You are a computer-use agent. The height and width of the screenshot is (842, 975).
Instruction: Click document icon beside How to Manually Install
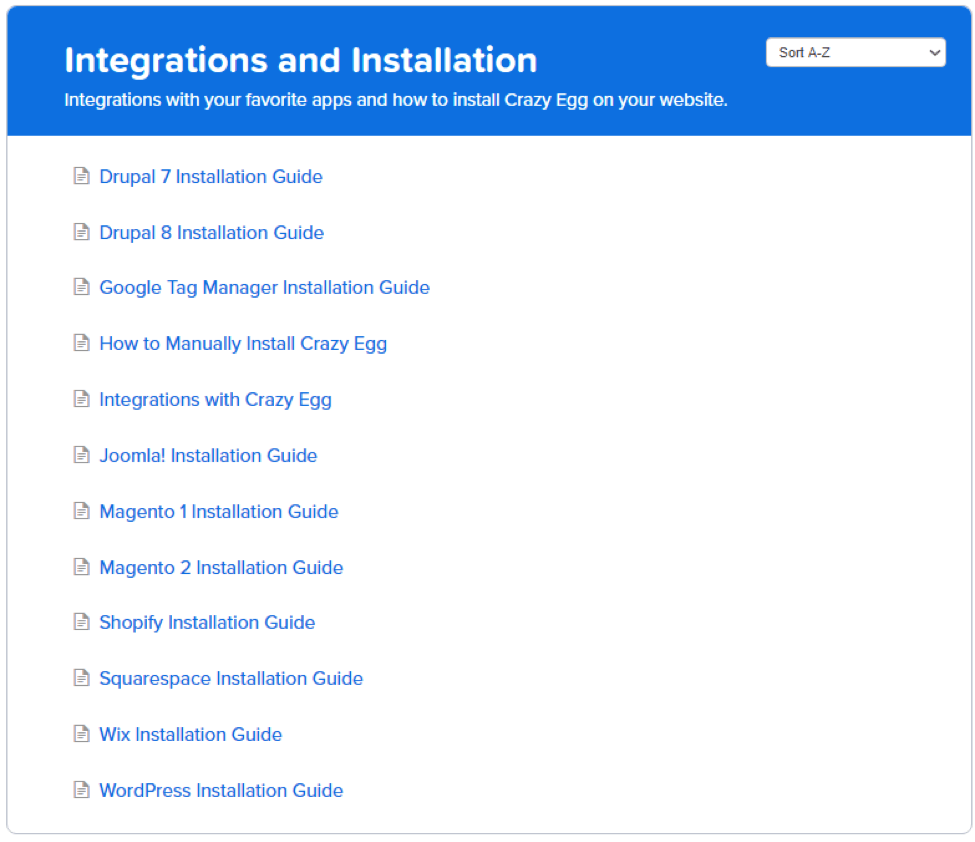[x=81, y=343]
